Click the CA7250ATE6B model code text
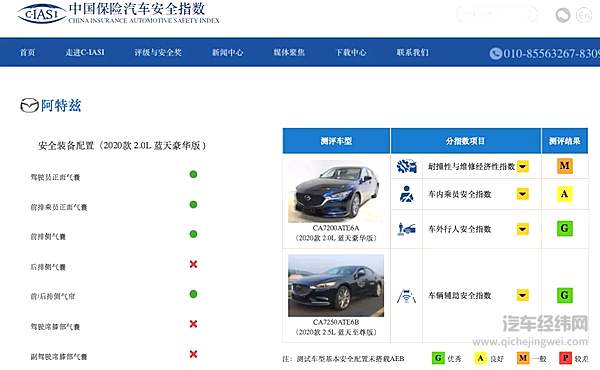Image resolution: width=600 pixels, height=370 pixels. (x=336, y=322)
